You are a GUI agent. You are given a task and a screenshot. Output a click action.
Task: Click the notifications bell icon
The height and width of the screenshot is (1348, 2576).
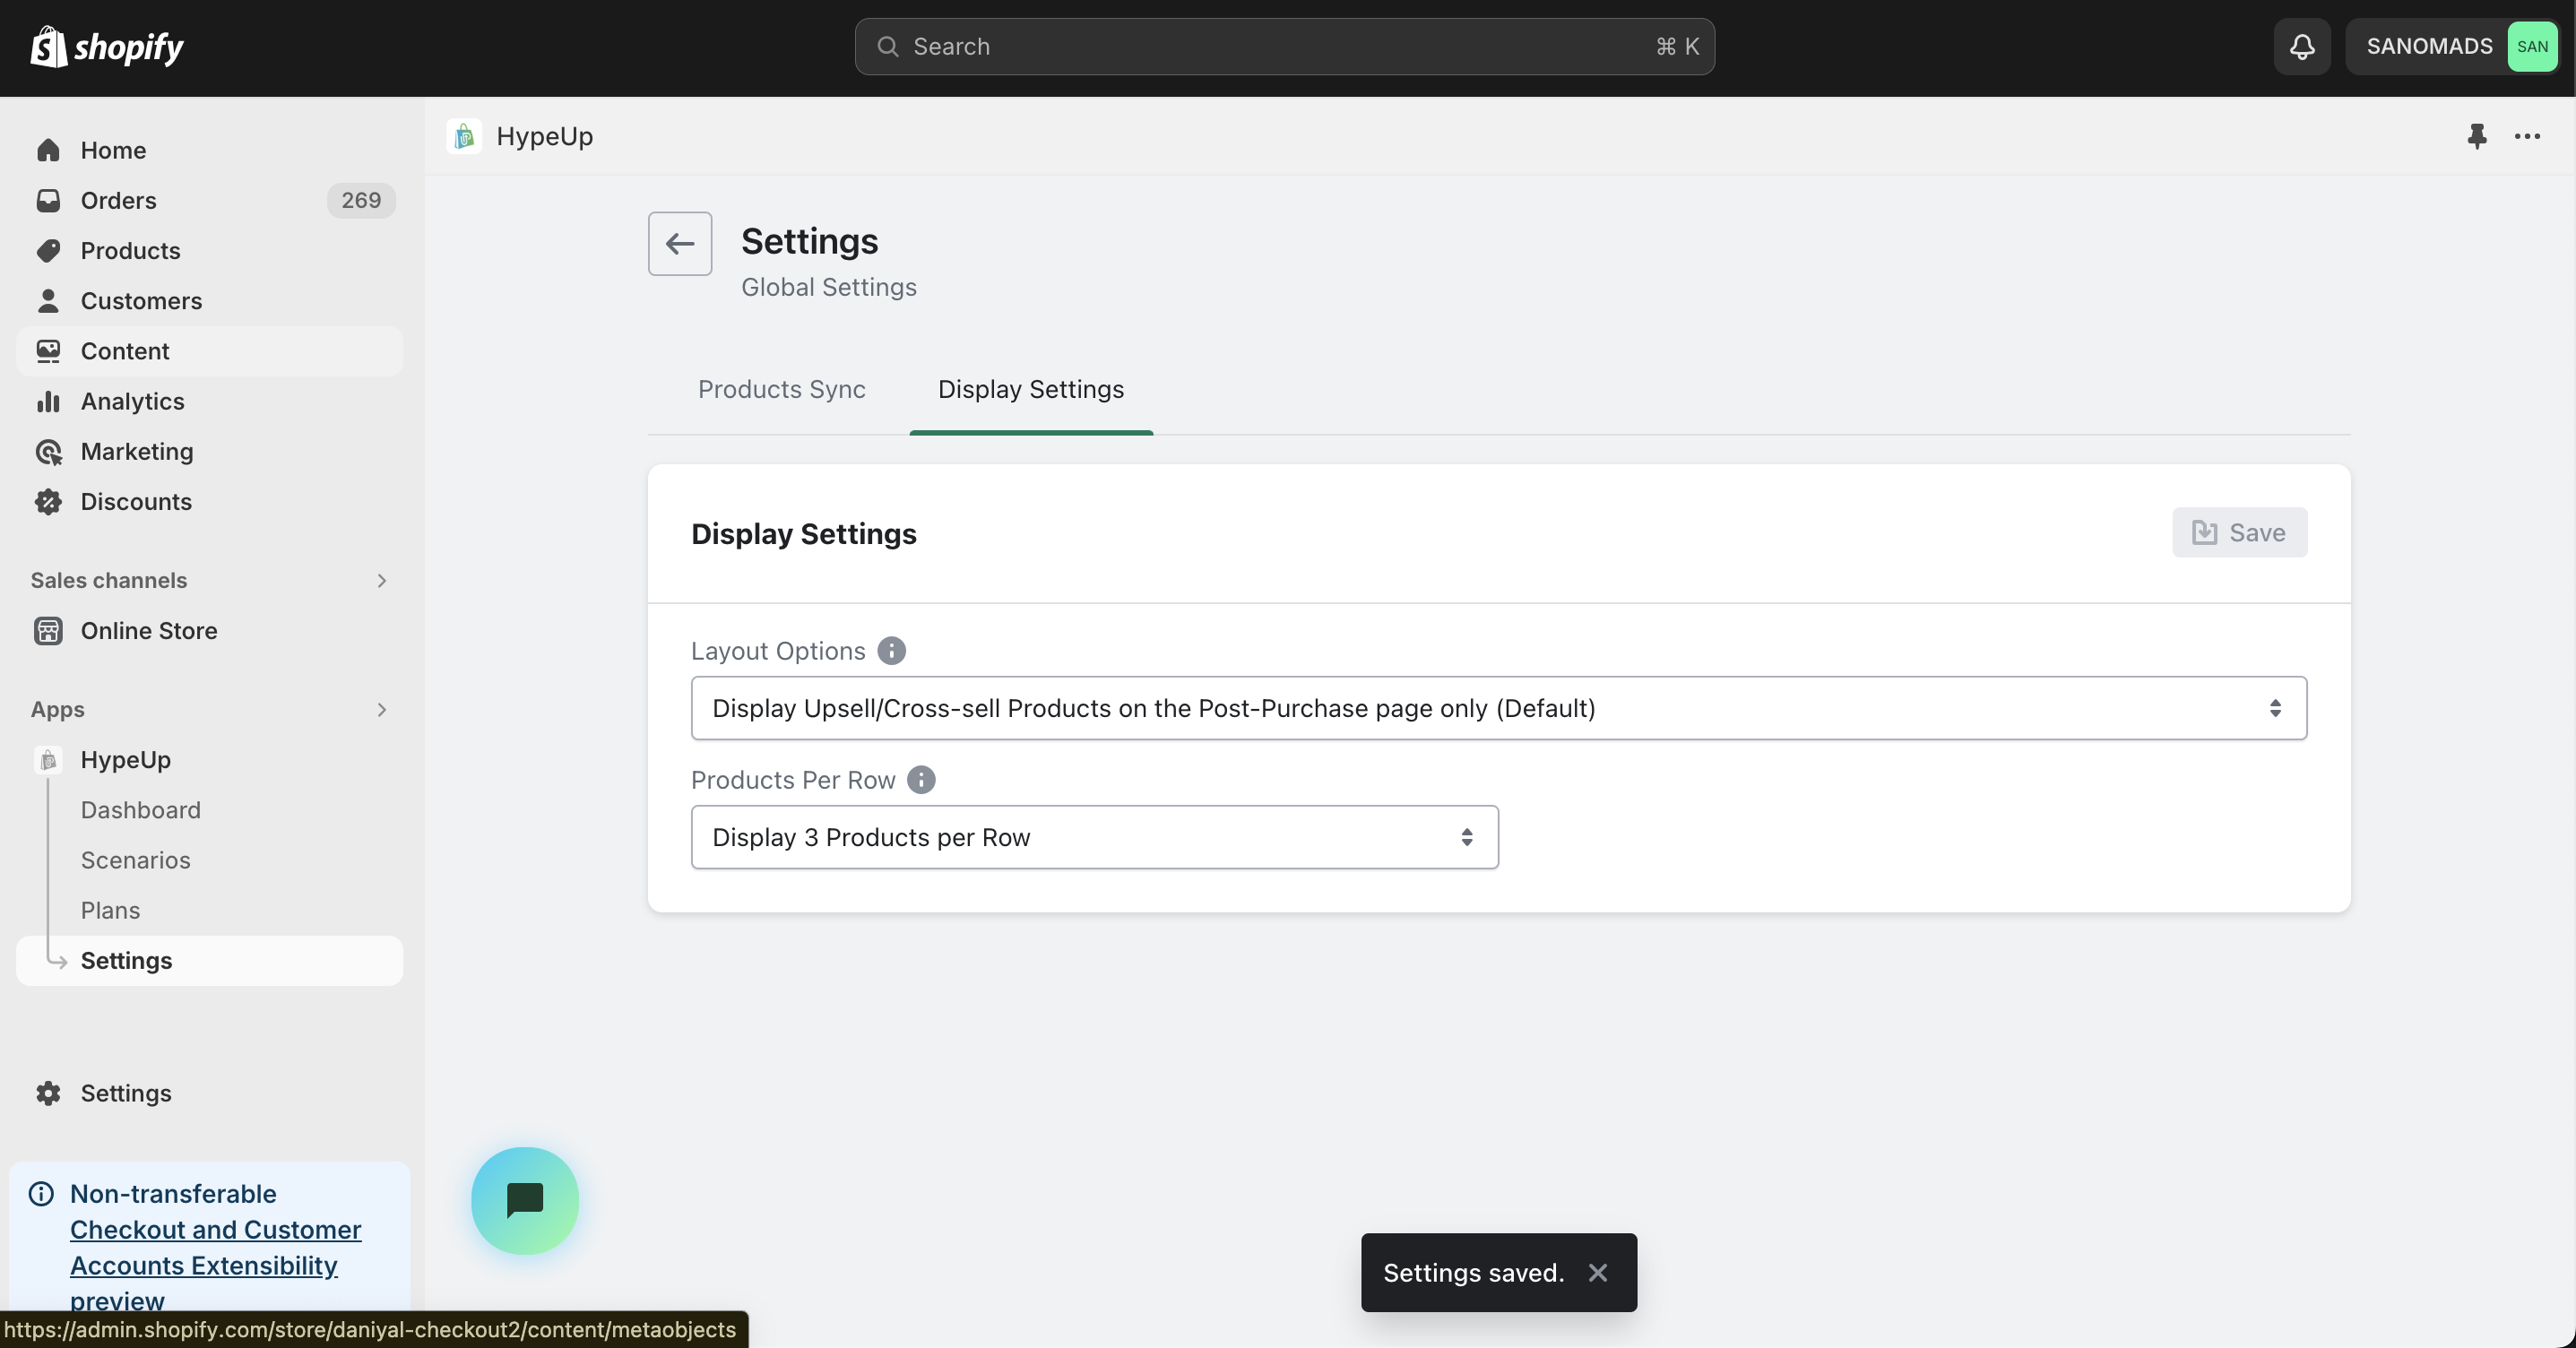[x=2301, y=46]
